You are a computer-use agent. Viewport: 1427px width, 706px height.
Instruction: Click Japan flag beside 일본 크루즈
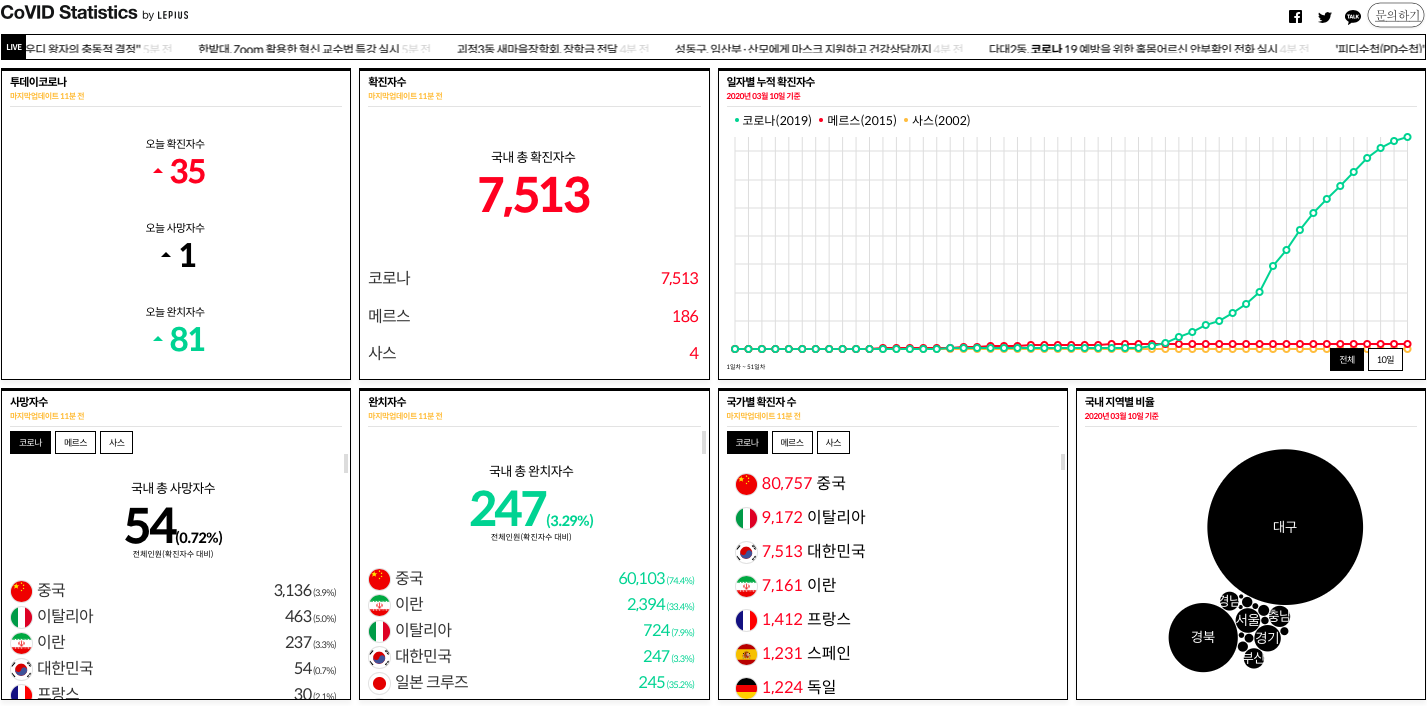tap(379, 683)
